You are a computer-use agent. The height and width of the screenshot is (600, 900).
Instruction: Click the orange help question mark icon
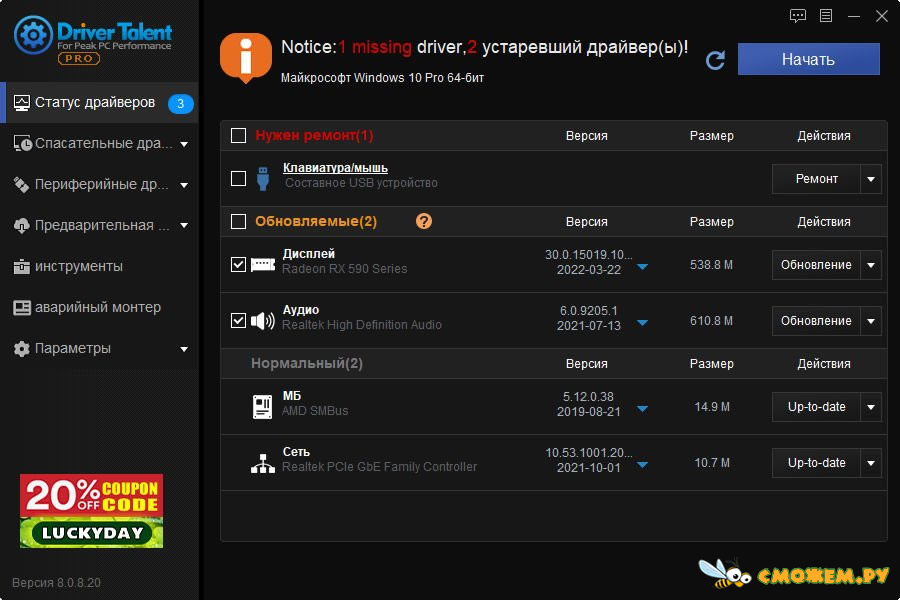424,221
